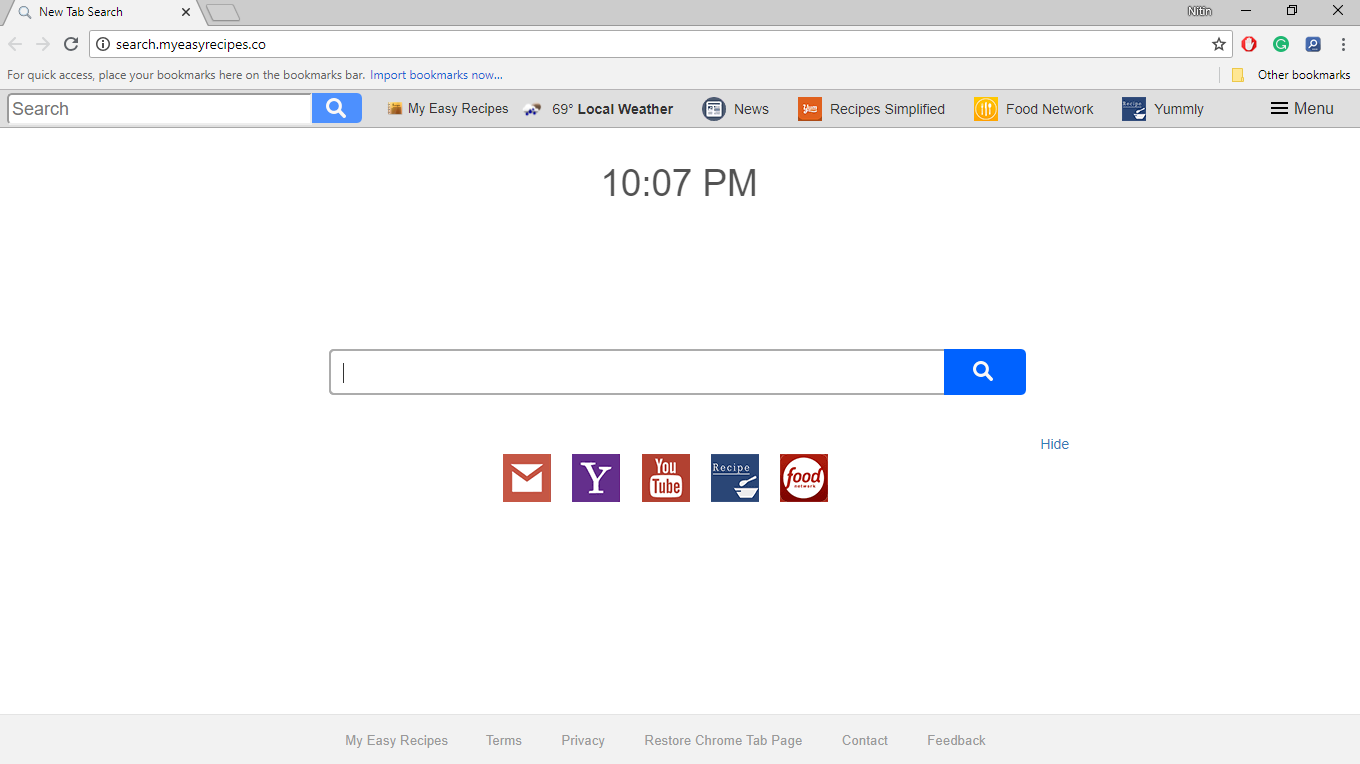Select the New Tab Search tab
The width and height of the screenshot is (1360, 764).
pos(100,12)
